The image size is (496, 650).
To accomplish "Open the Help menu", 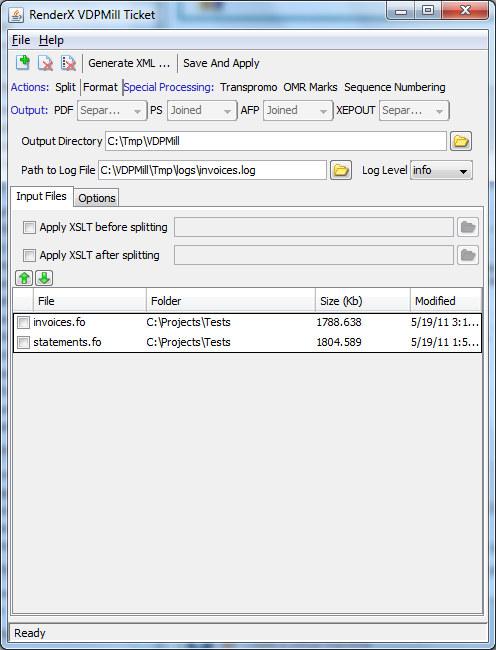I will [x=51, y=40].
